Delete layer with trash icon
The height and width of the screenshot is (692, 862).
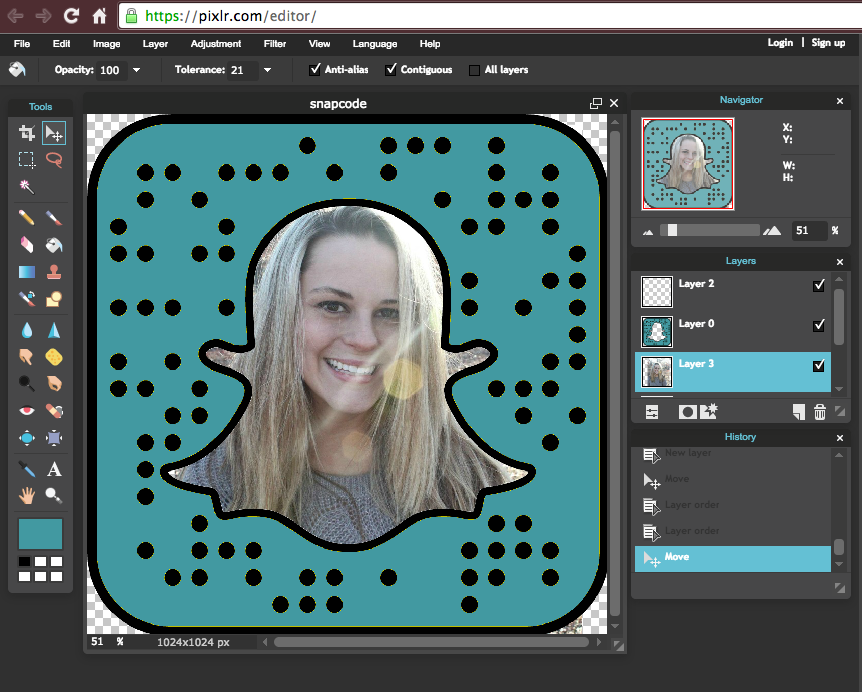coord(820,412)
